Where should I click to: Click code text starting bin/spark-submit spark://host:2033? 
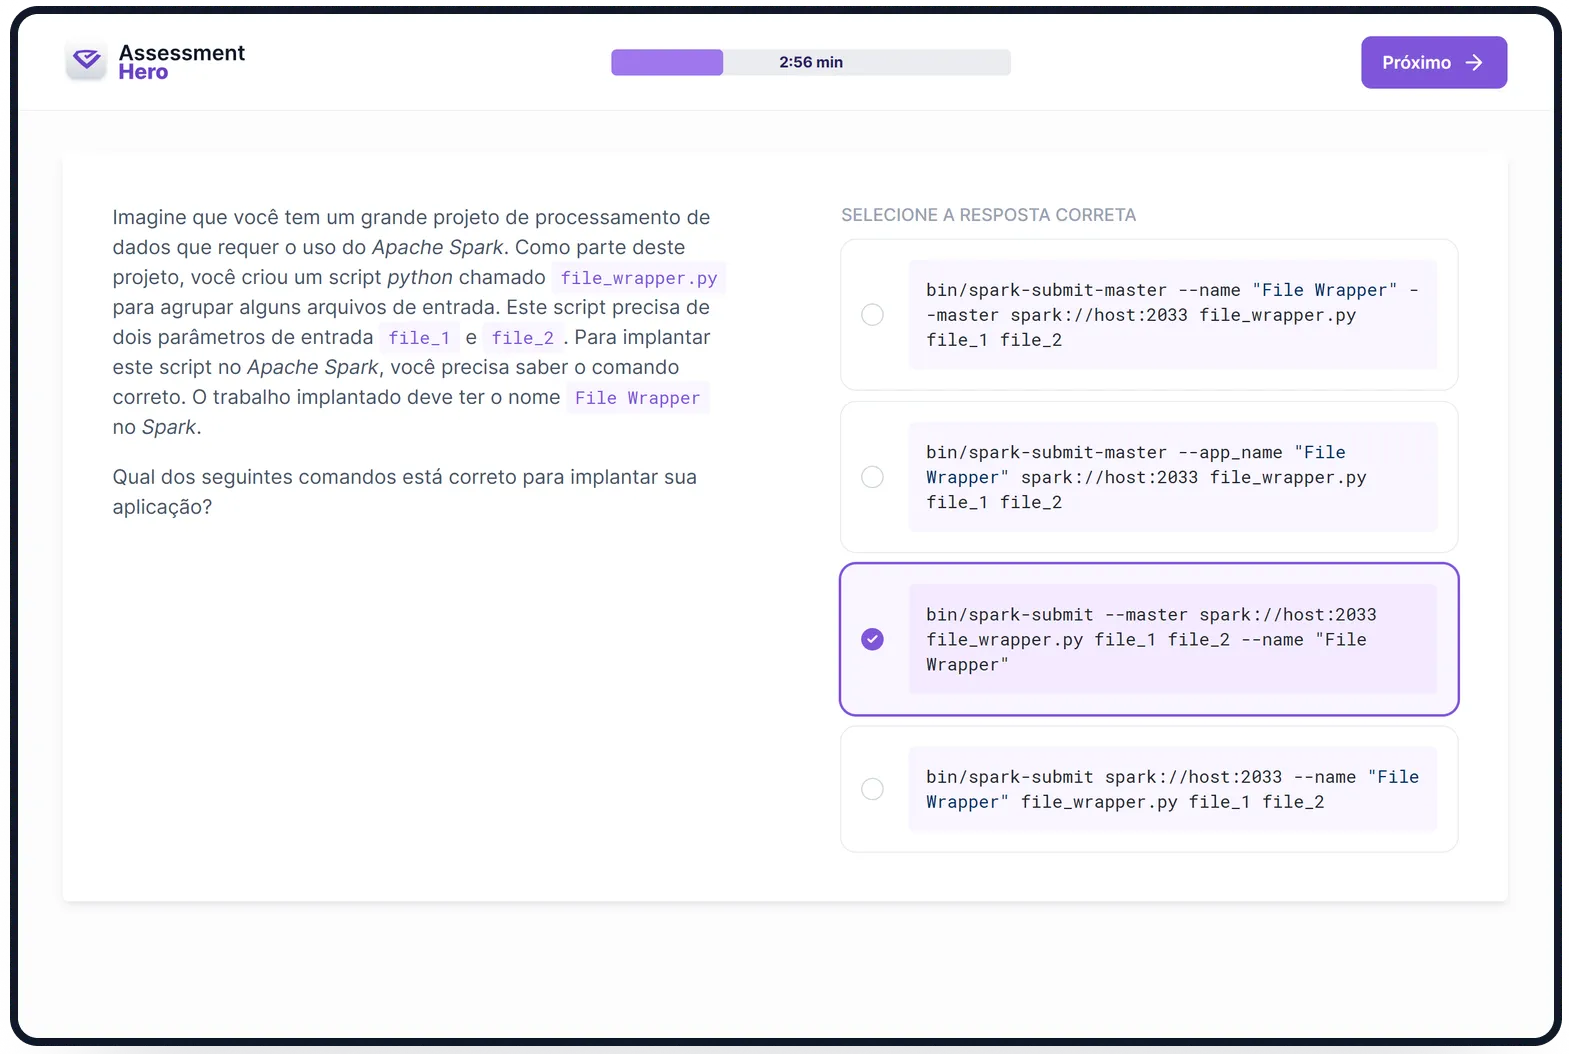point(1172,789)
